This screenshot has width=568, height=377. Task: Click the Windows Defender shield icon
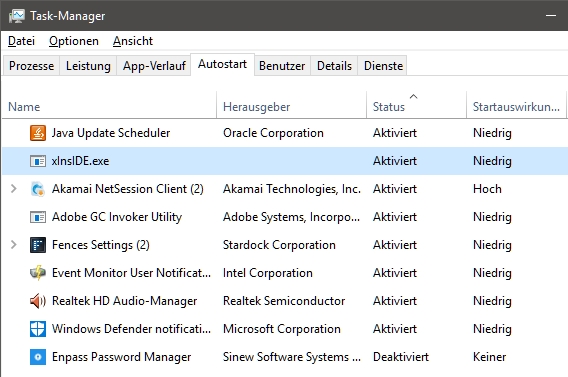(38, 329)
